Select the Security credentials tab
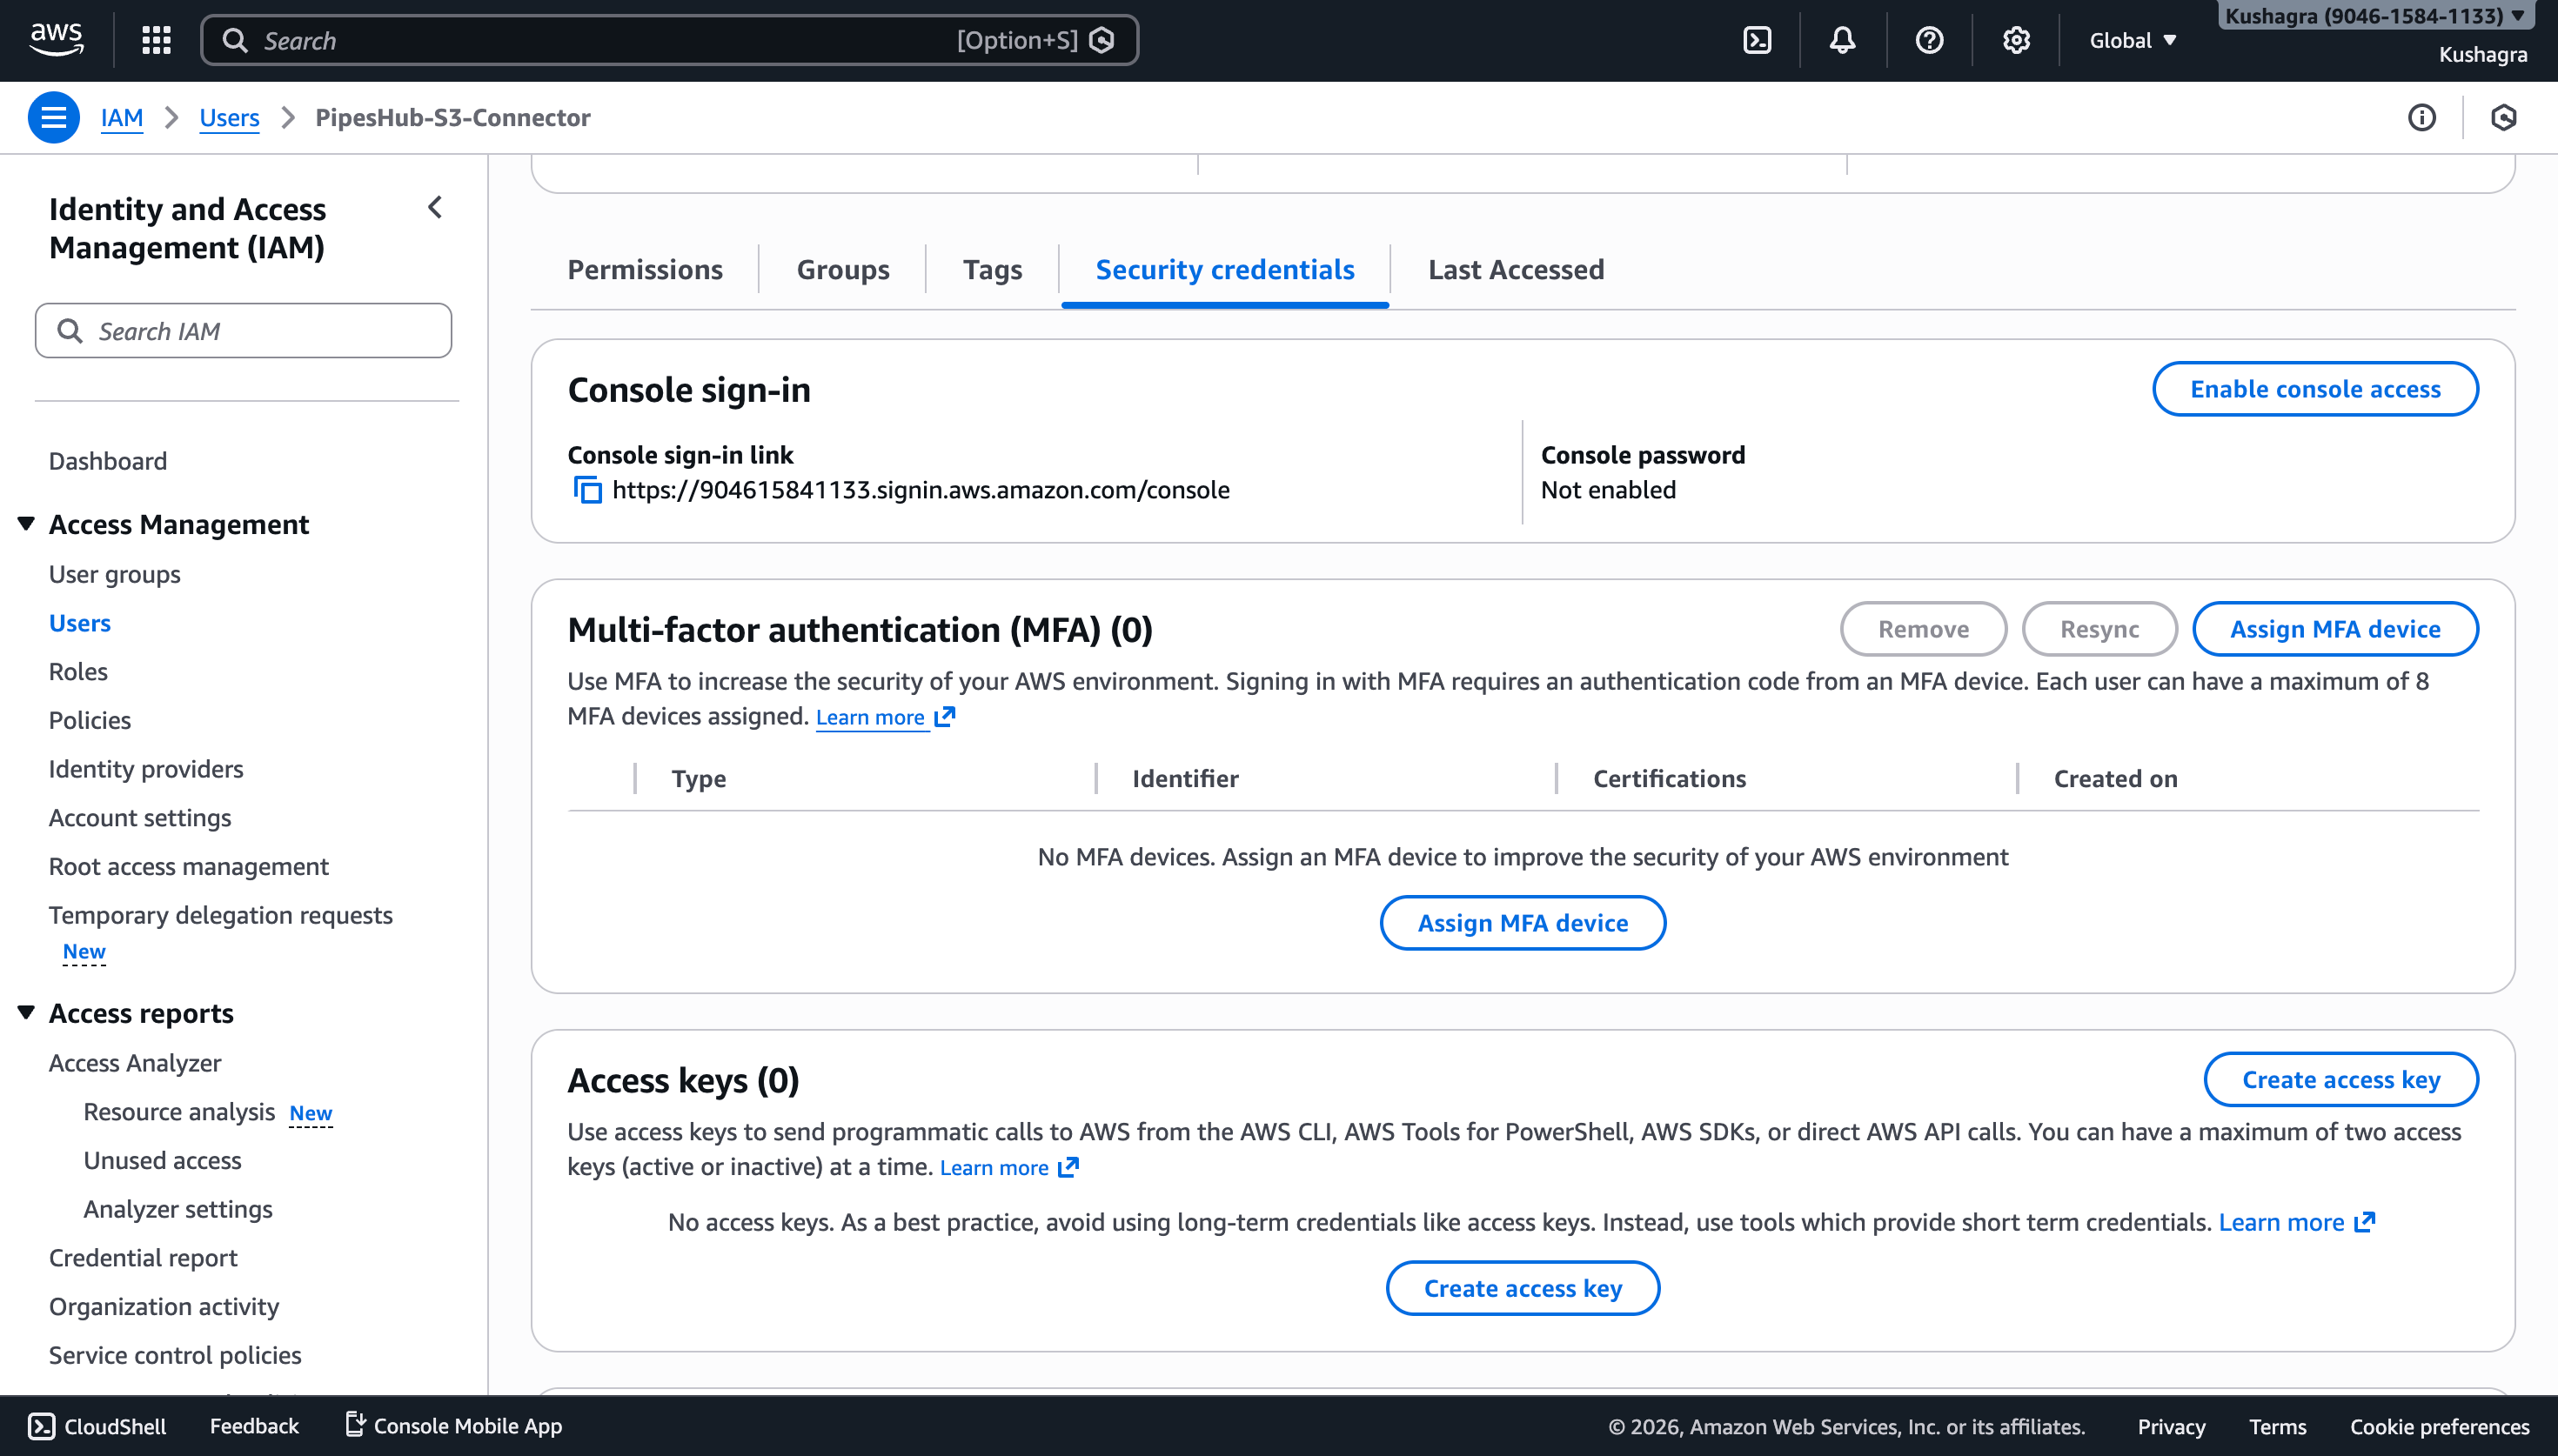Viewport: 2558px width, 1456px height. click(x=1225, y=270)
